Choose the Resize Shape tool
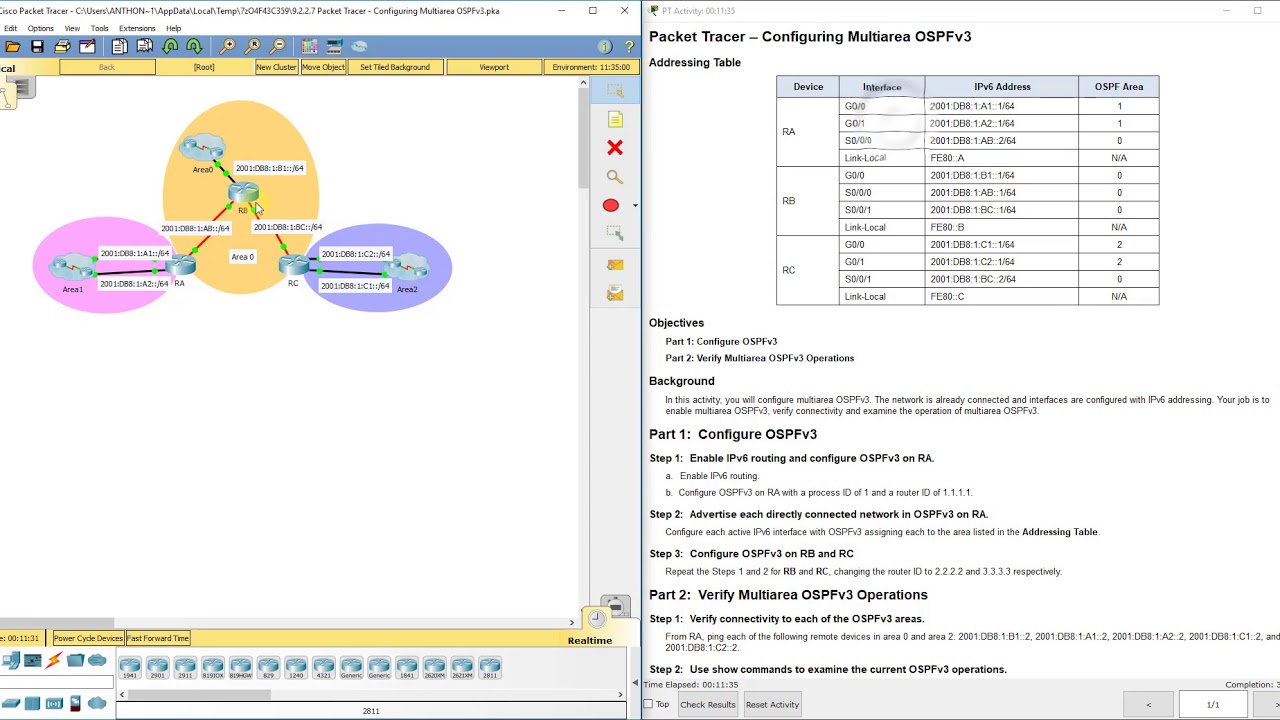The image size is (1280, 720). click(615, 233)
